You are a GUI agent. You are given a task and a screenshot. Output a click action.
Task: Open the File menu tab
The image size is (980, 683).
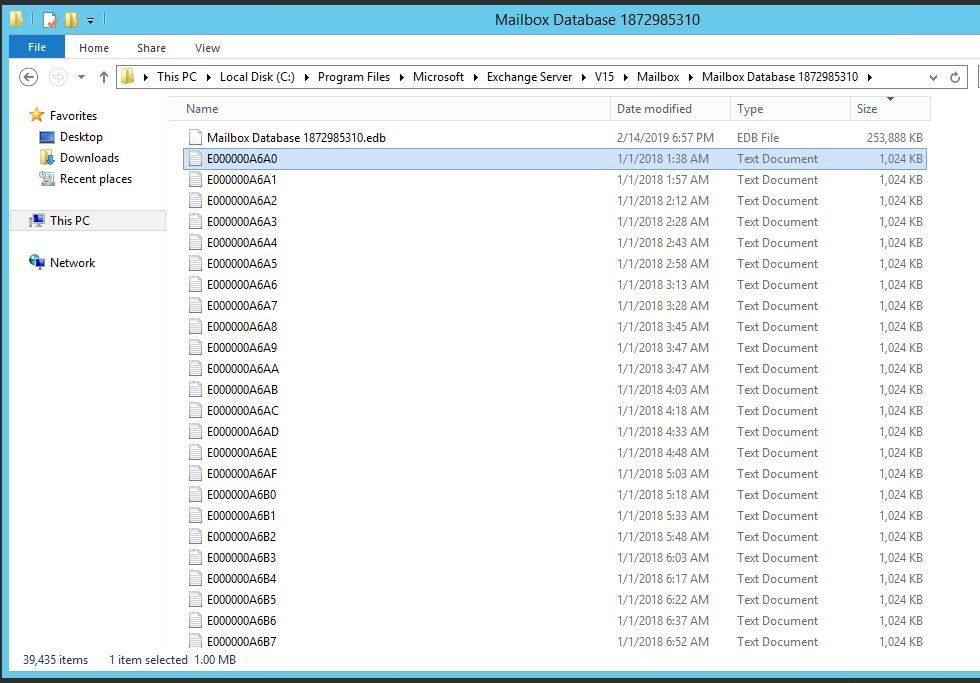(37, 47)
